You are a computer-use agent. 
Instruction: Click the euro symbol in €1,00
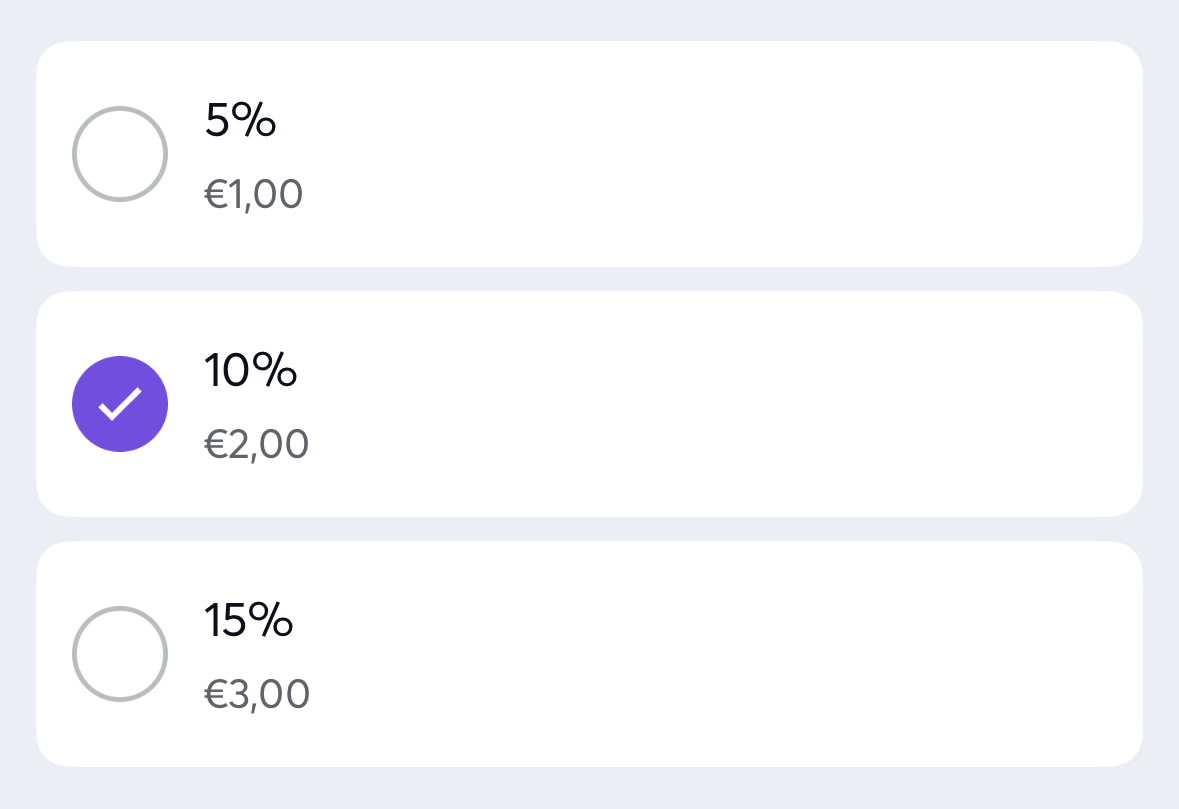[216, 195]
